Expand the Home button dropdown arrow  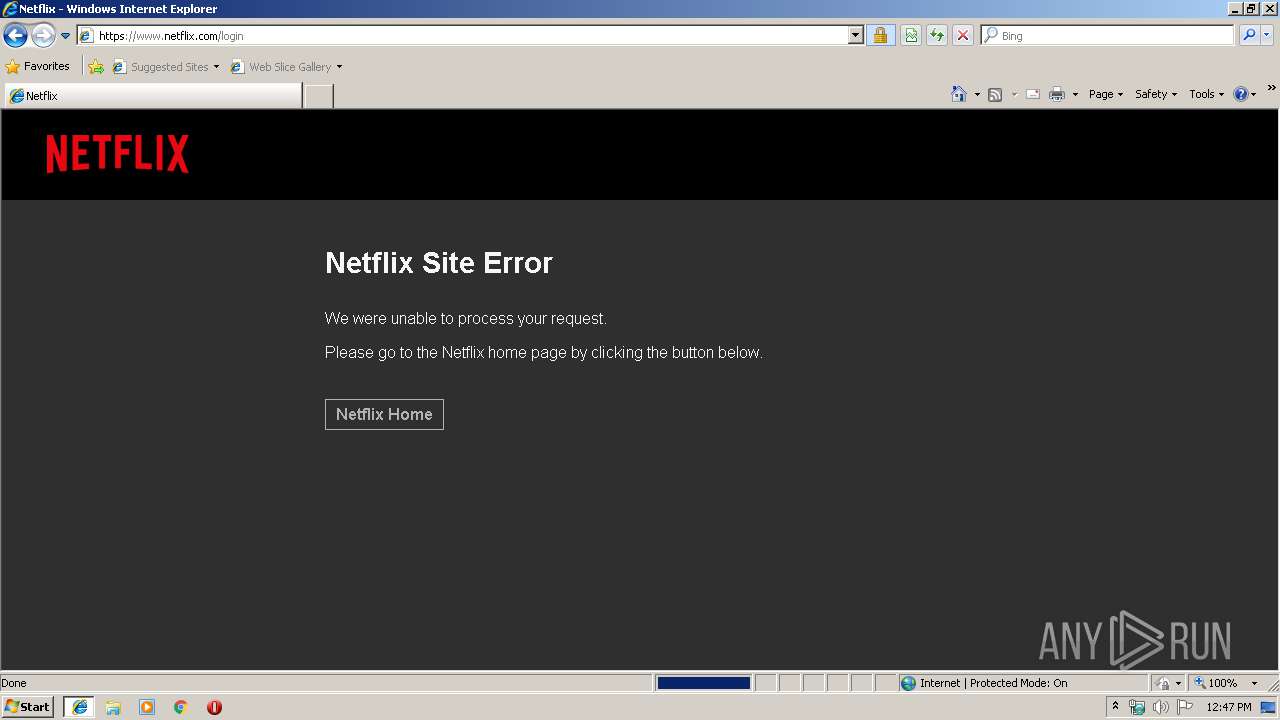pos(977,94)
